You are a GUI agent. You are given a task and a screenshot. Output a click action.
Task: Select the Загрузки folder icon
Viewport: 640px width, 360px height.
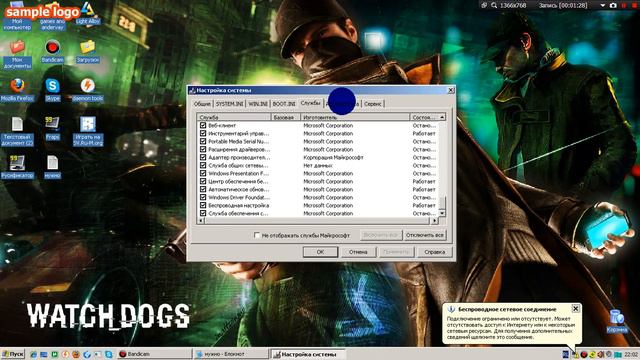[87, 51]
